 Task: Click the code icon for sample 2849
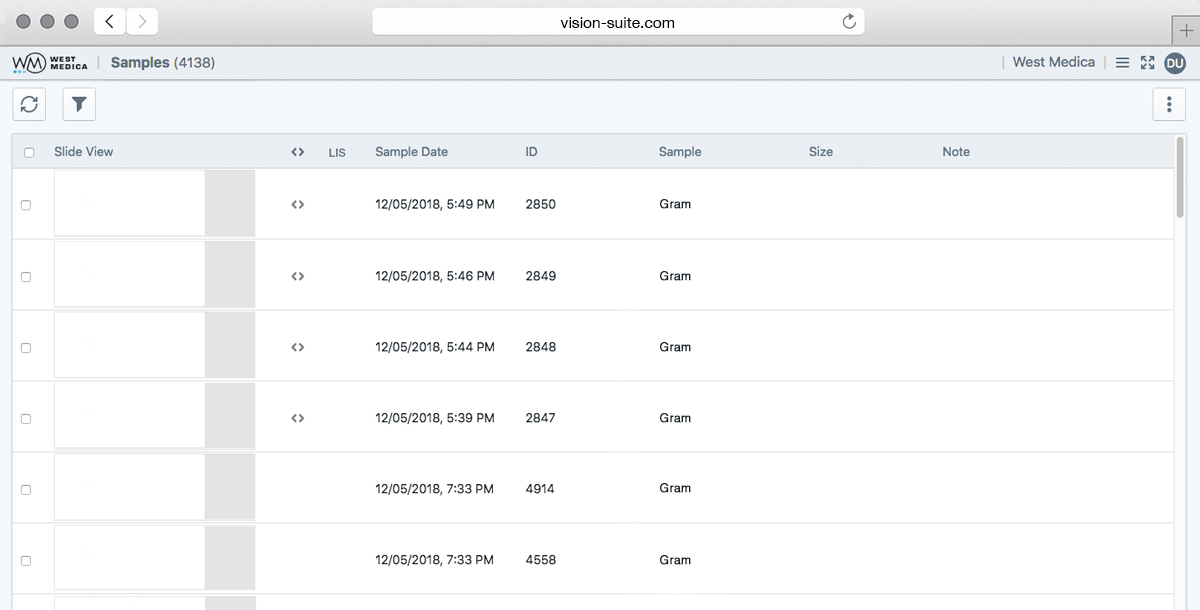click(x=297, y=276)
